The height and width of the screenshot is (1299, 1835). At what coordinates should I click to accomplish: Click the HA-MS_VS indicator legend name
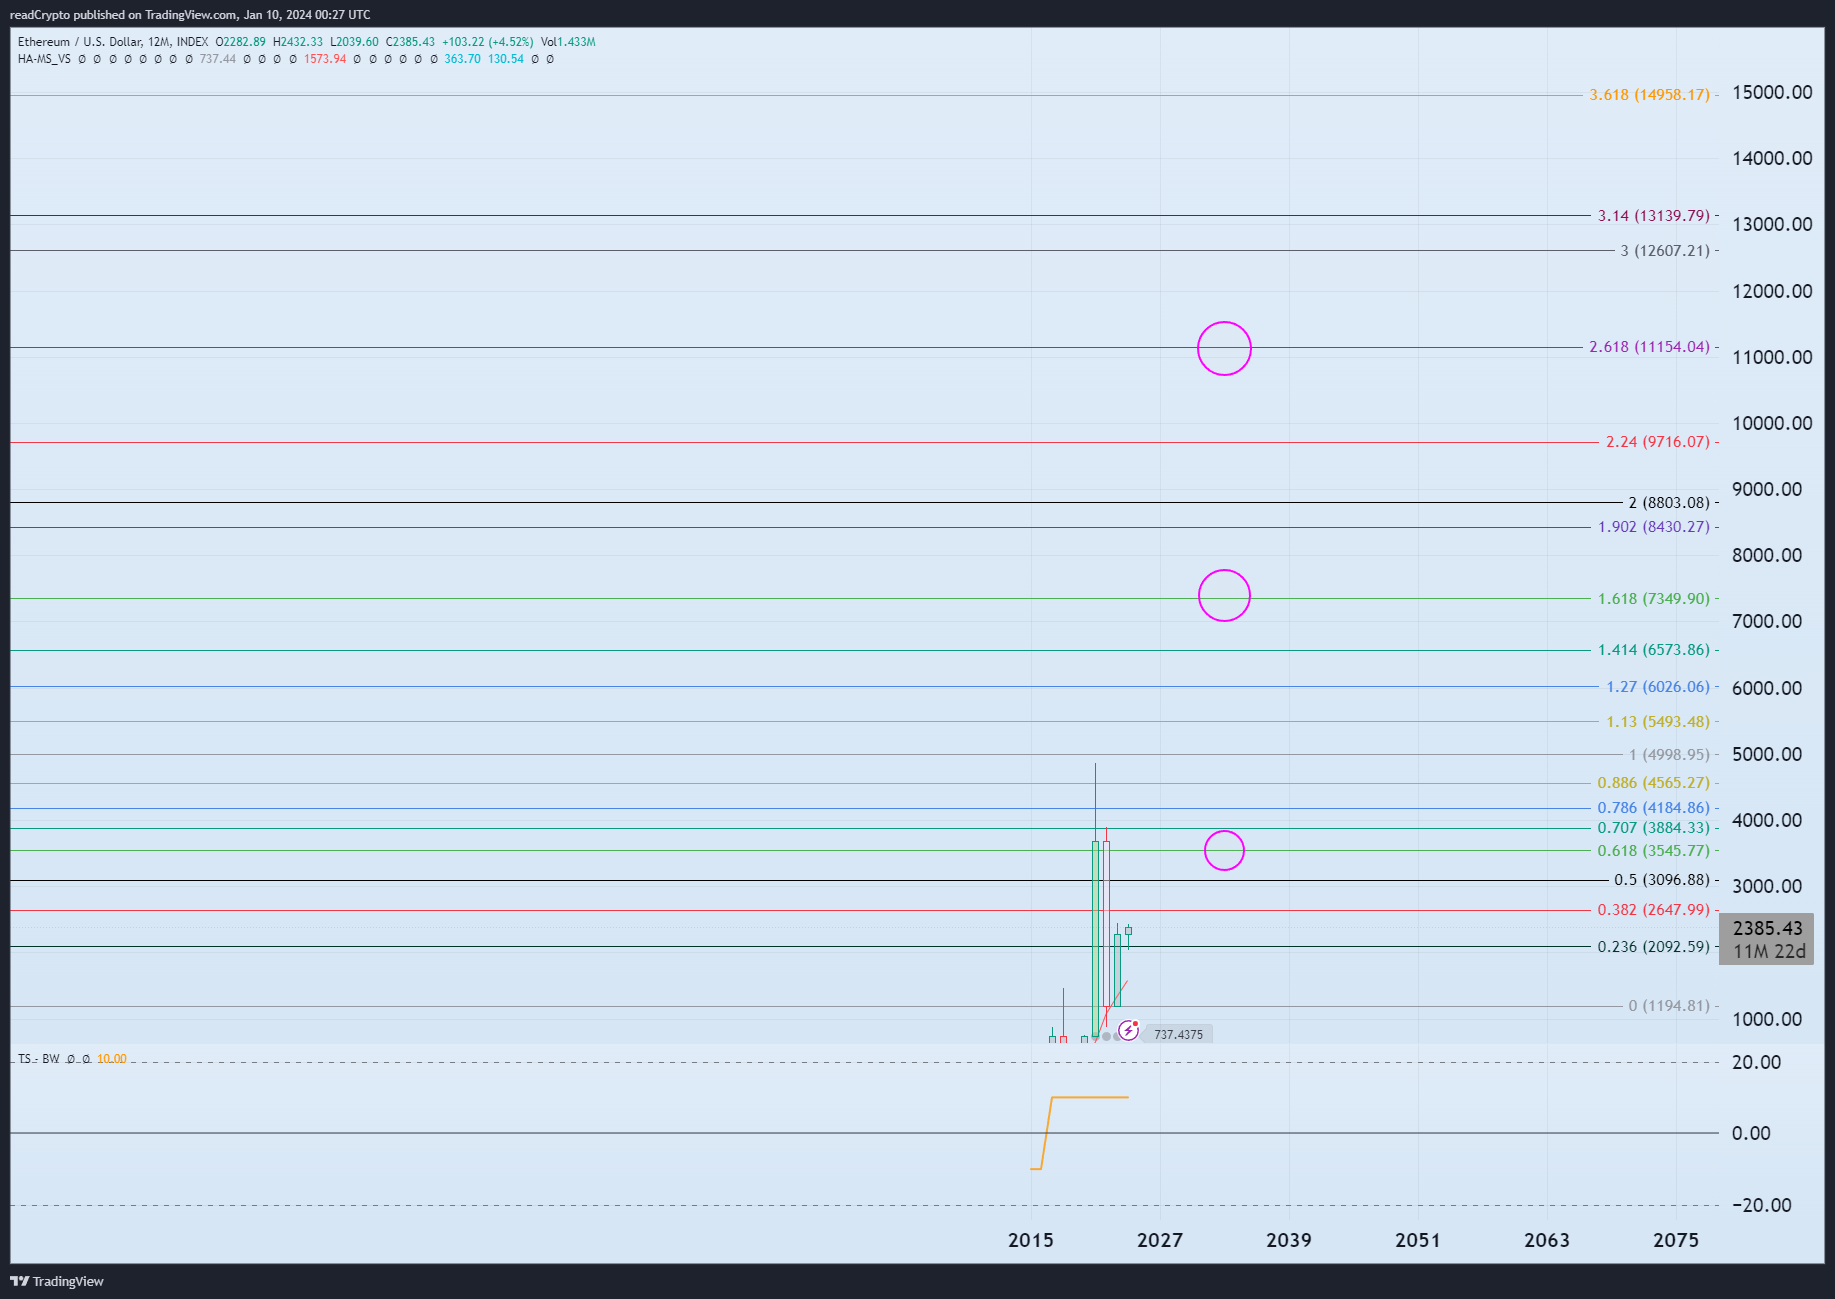pyautogui.click(x=44, y=59)
